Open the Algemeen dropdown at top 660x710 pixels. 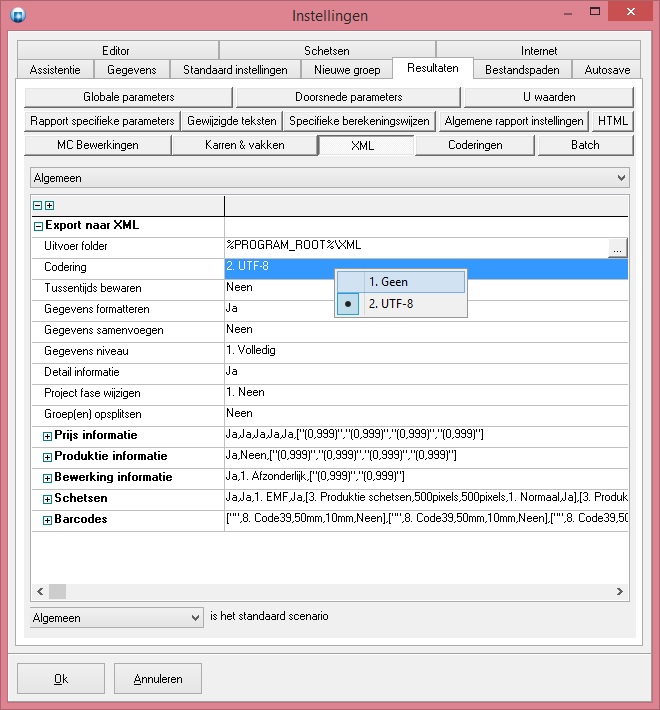tap(330, 178)
